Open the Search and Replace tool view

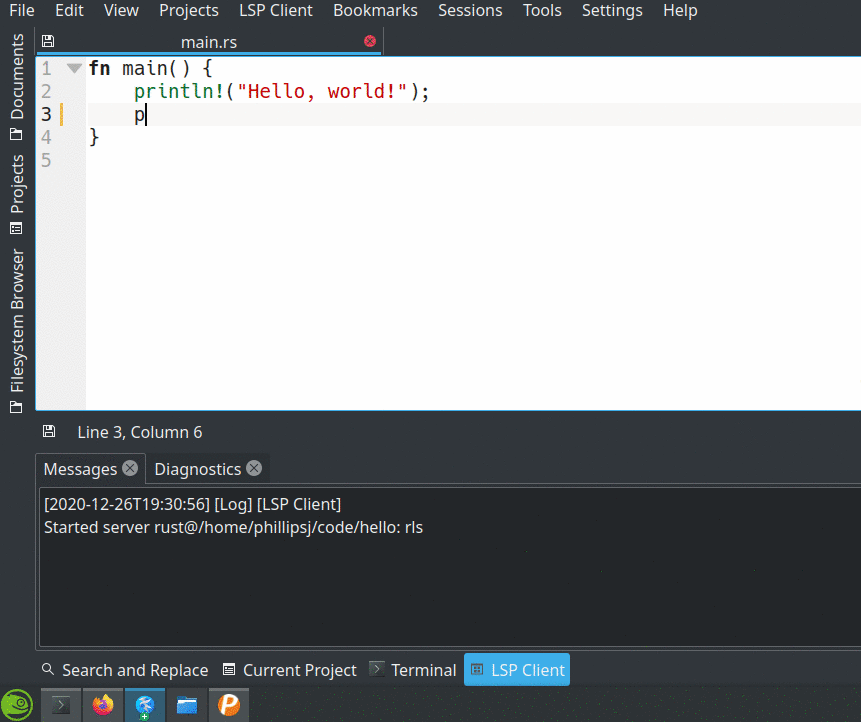click(x=125, y=670)
